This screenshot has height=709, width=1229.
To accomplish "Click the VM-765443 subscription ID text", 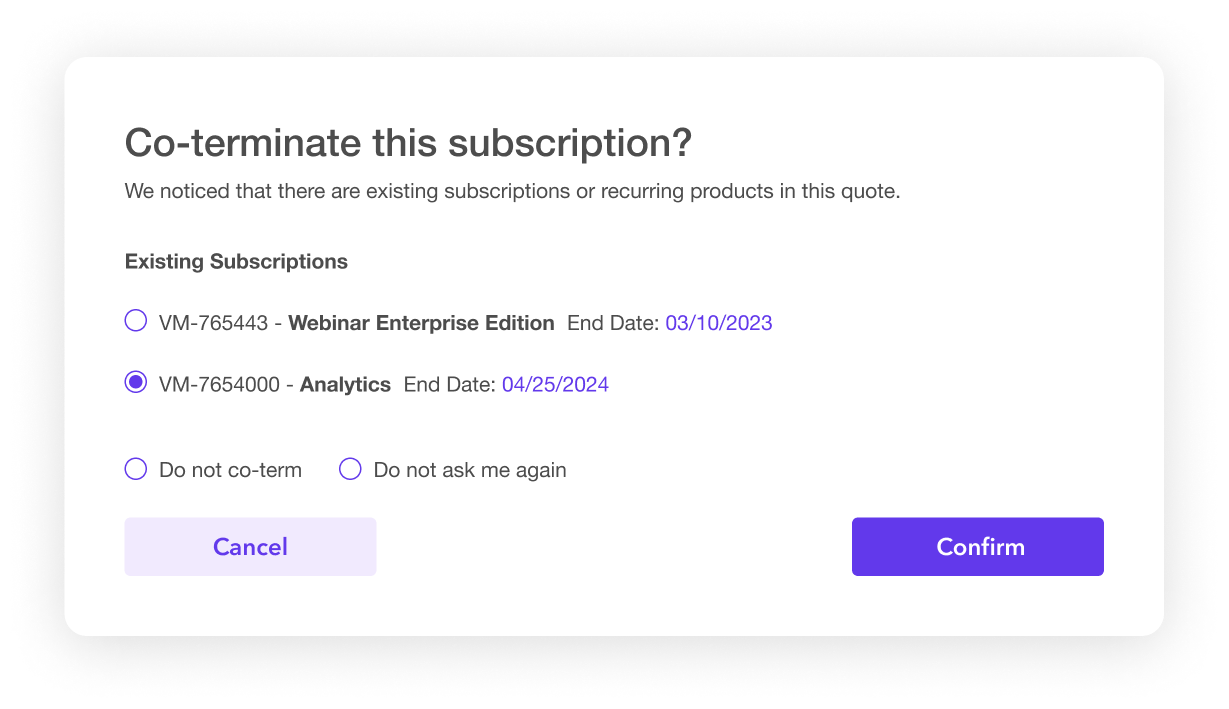I will [215, 323].
